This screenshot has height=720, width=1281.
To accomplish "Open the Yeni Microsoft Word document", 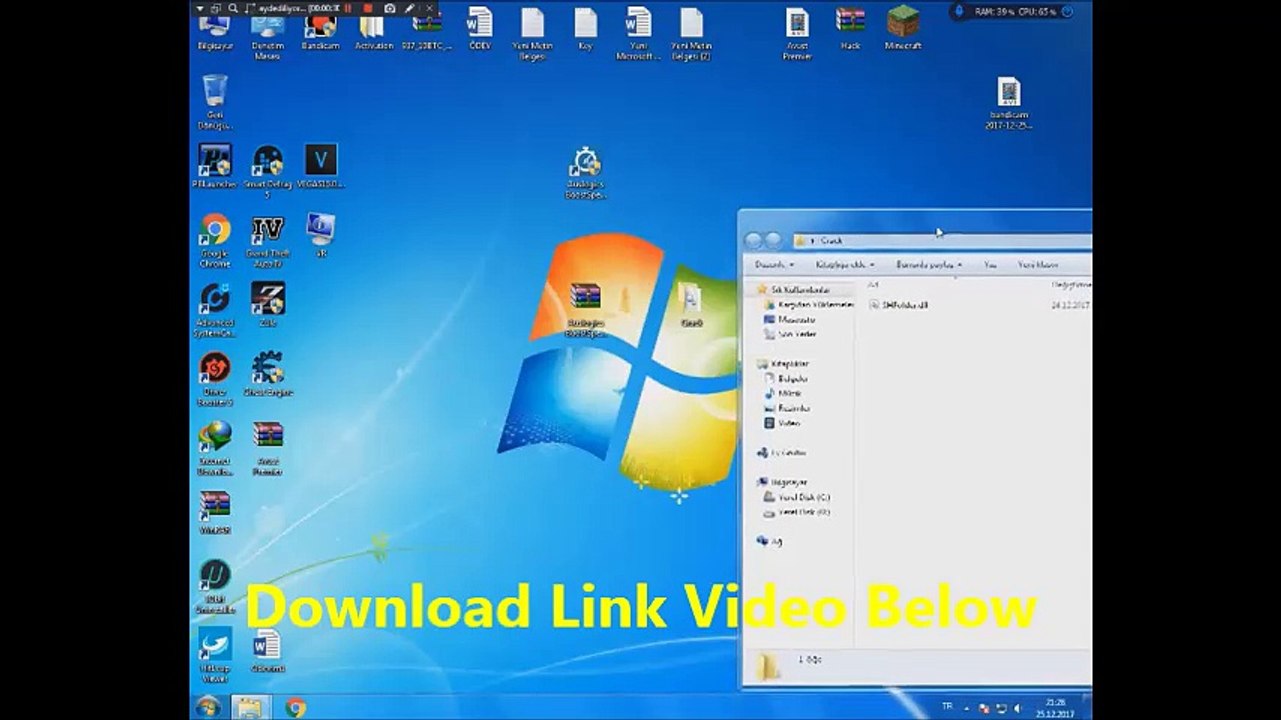I will (x=638, y=33).
